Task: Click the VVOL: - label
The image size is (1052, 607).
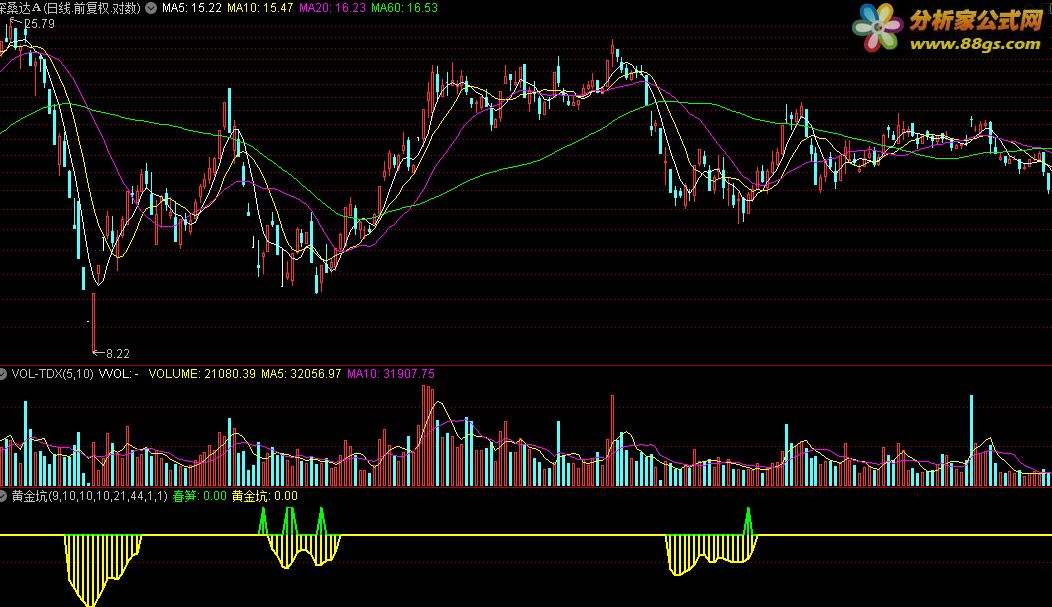Action: [x=119, y=374]
